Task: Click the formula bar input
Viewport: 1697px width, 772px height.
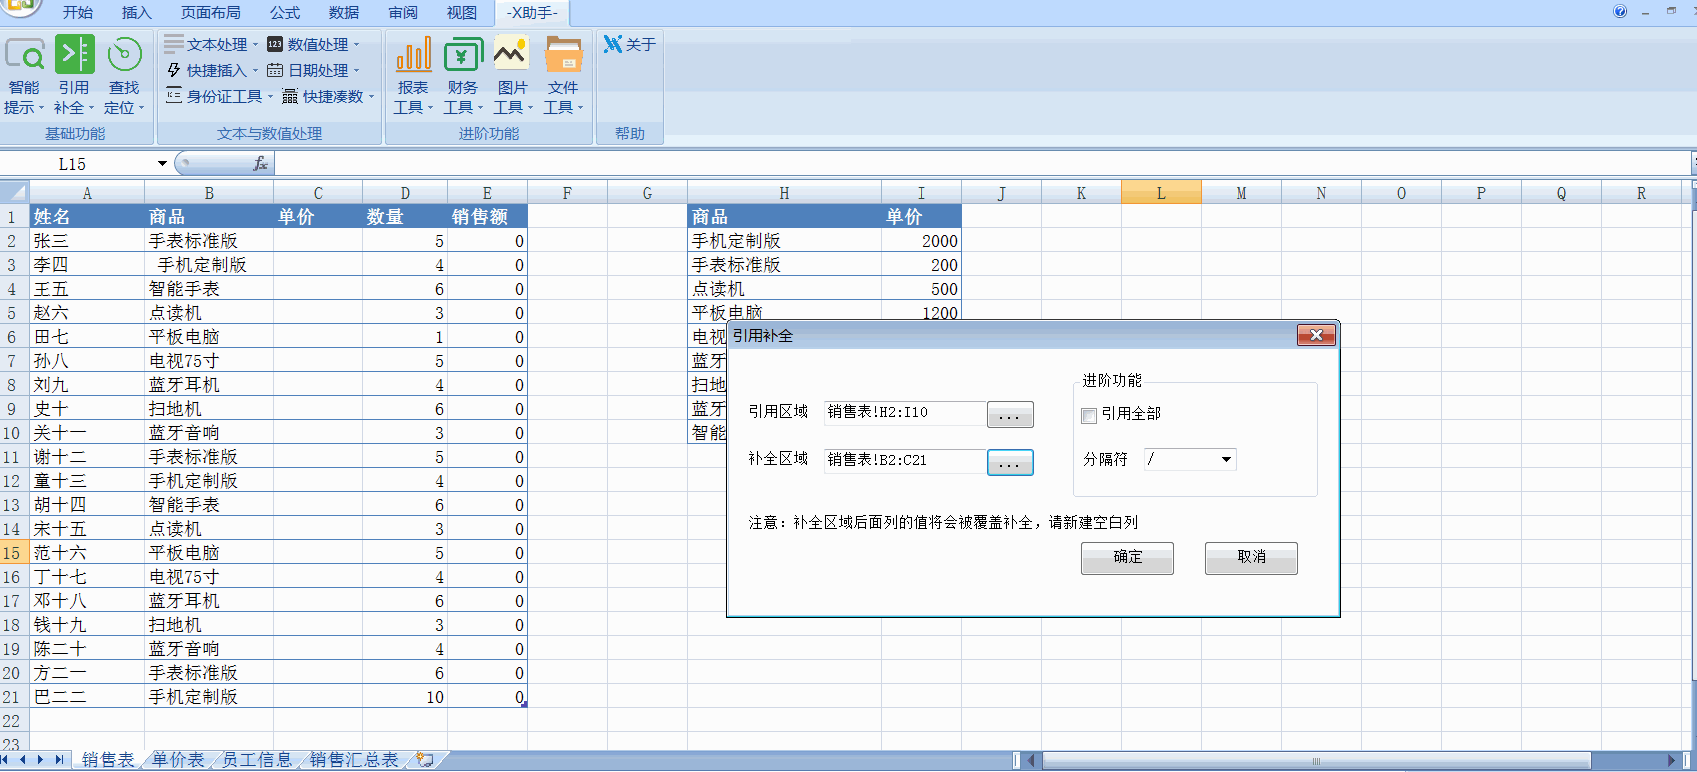Action: click(980, 163)
